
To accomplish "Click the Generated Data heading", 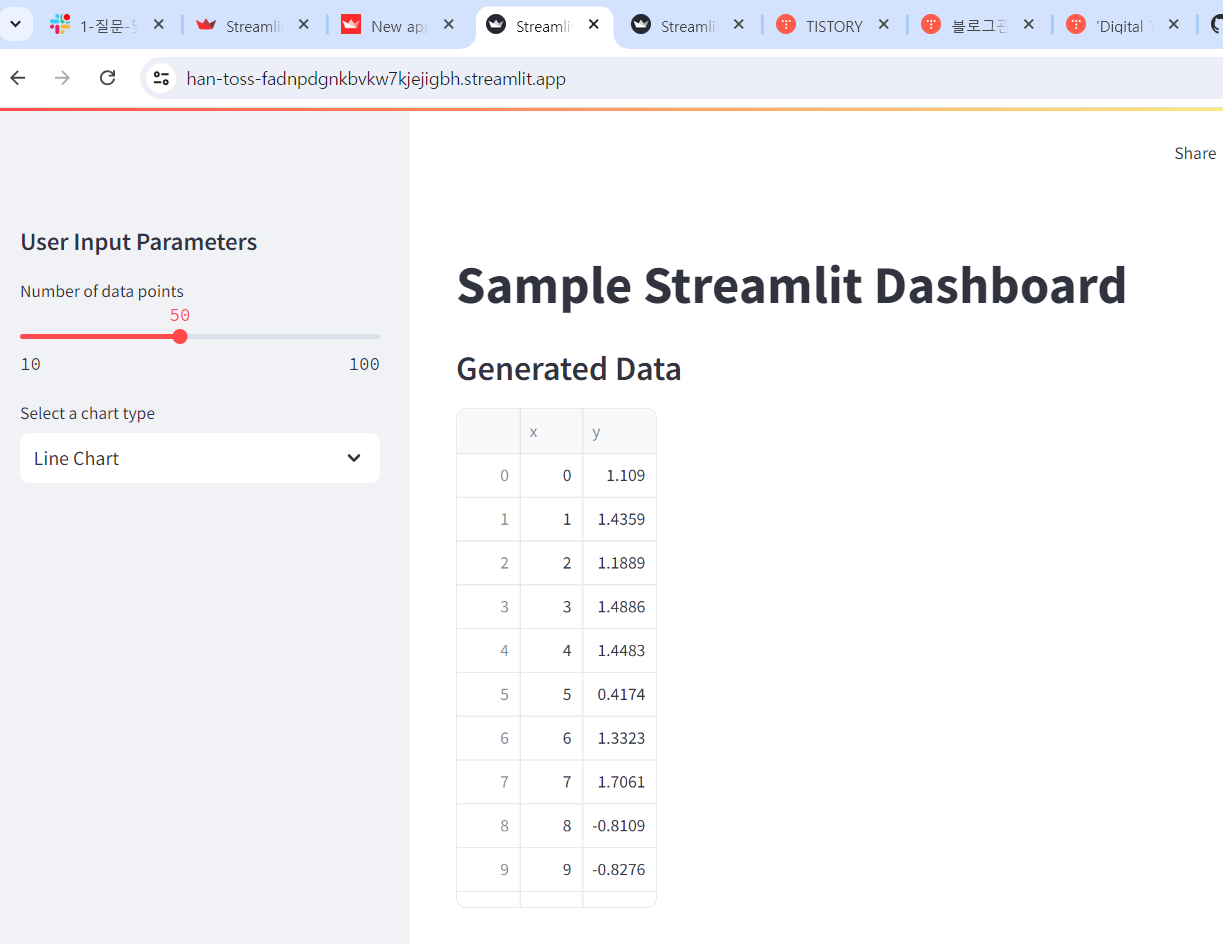I will coord(568,369).
